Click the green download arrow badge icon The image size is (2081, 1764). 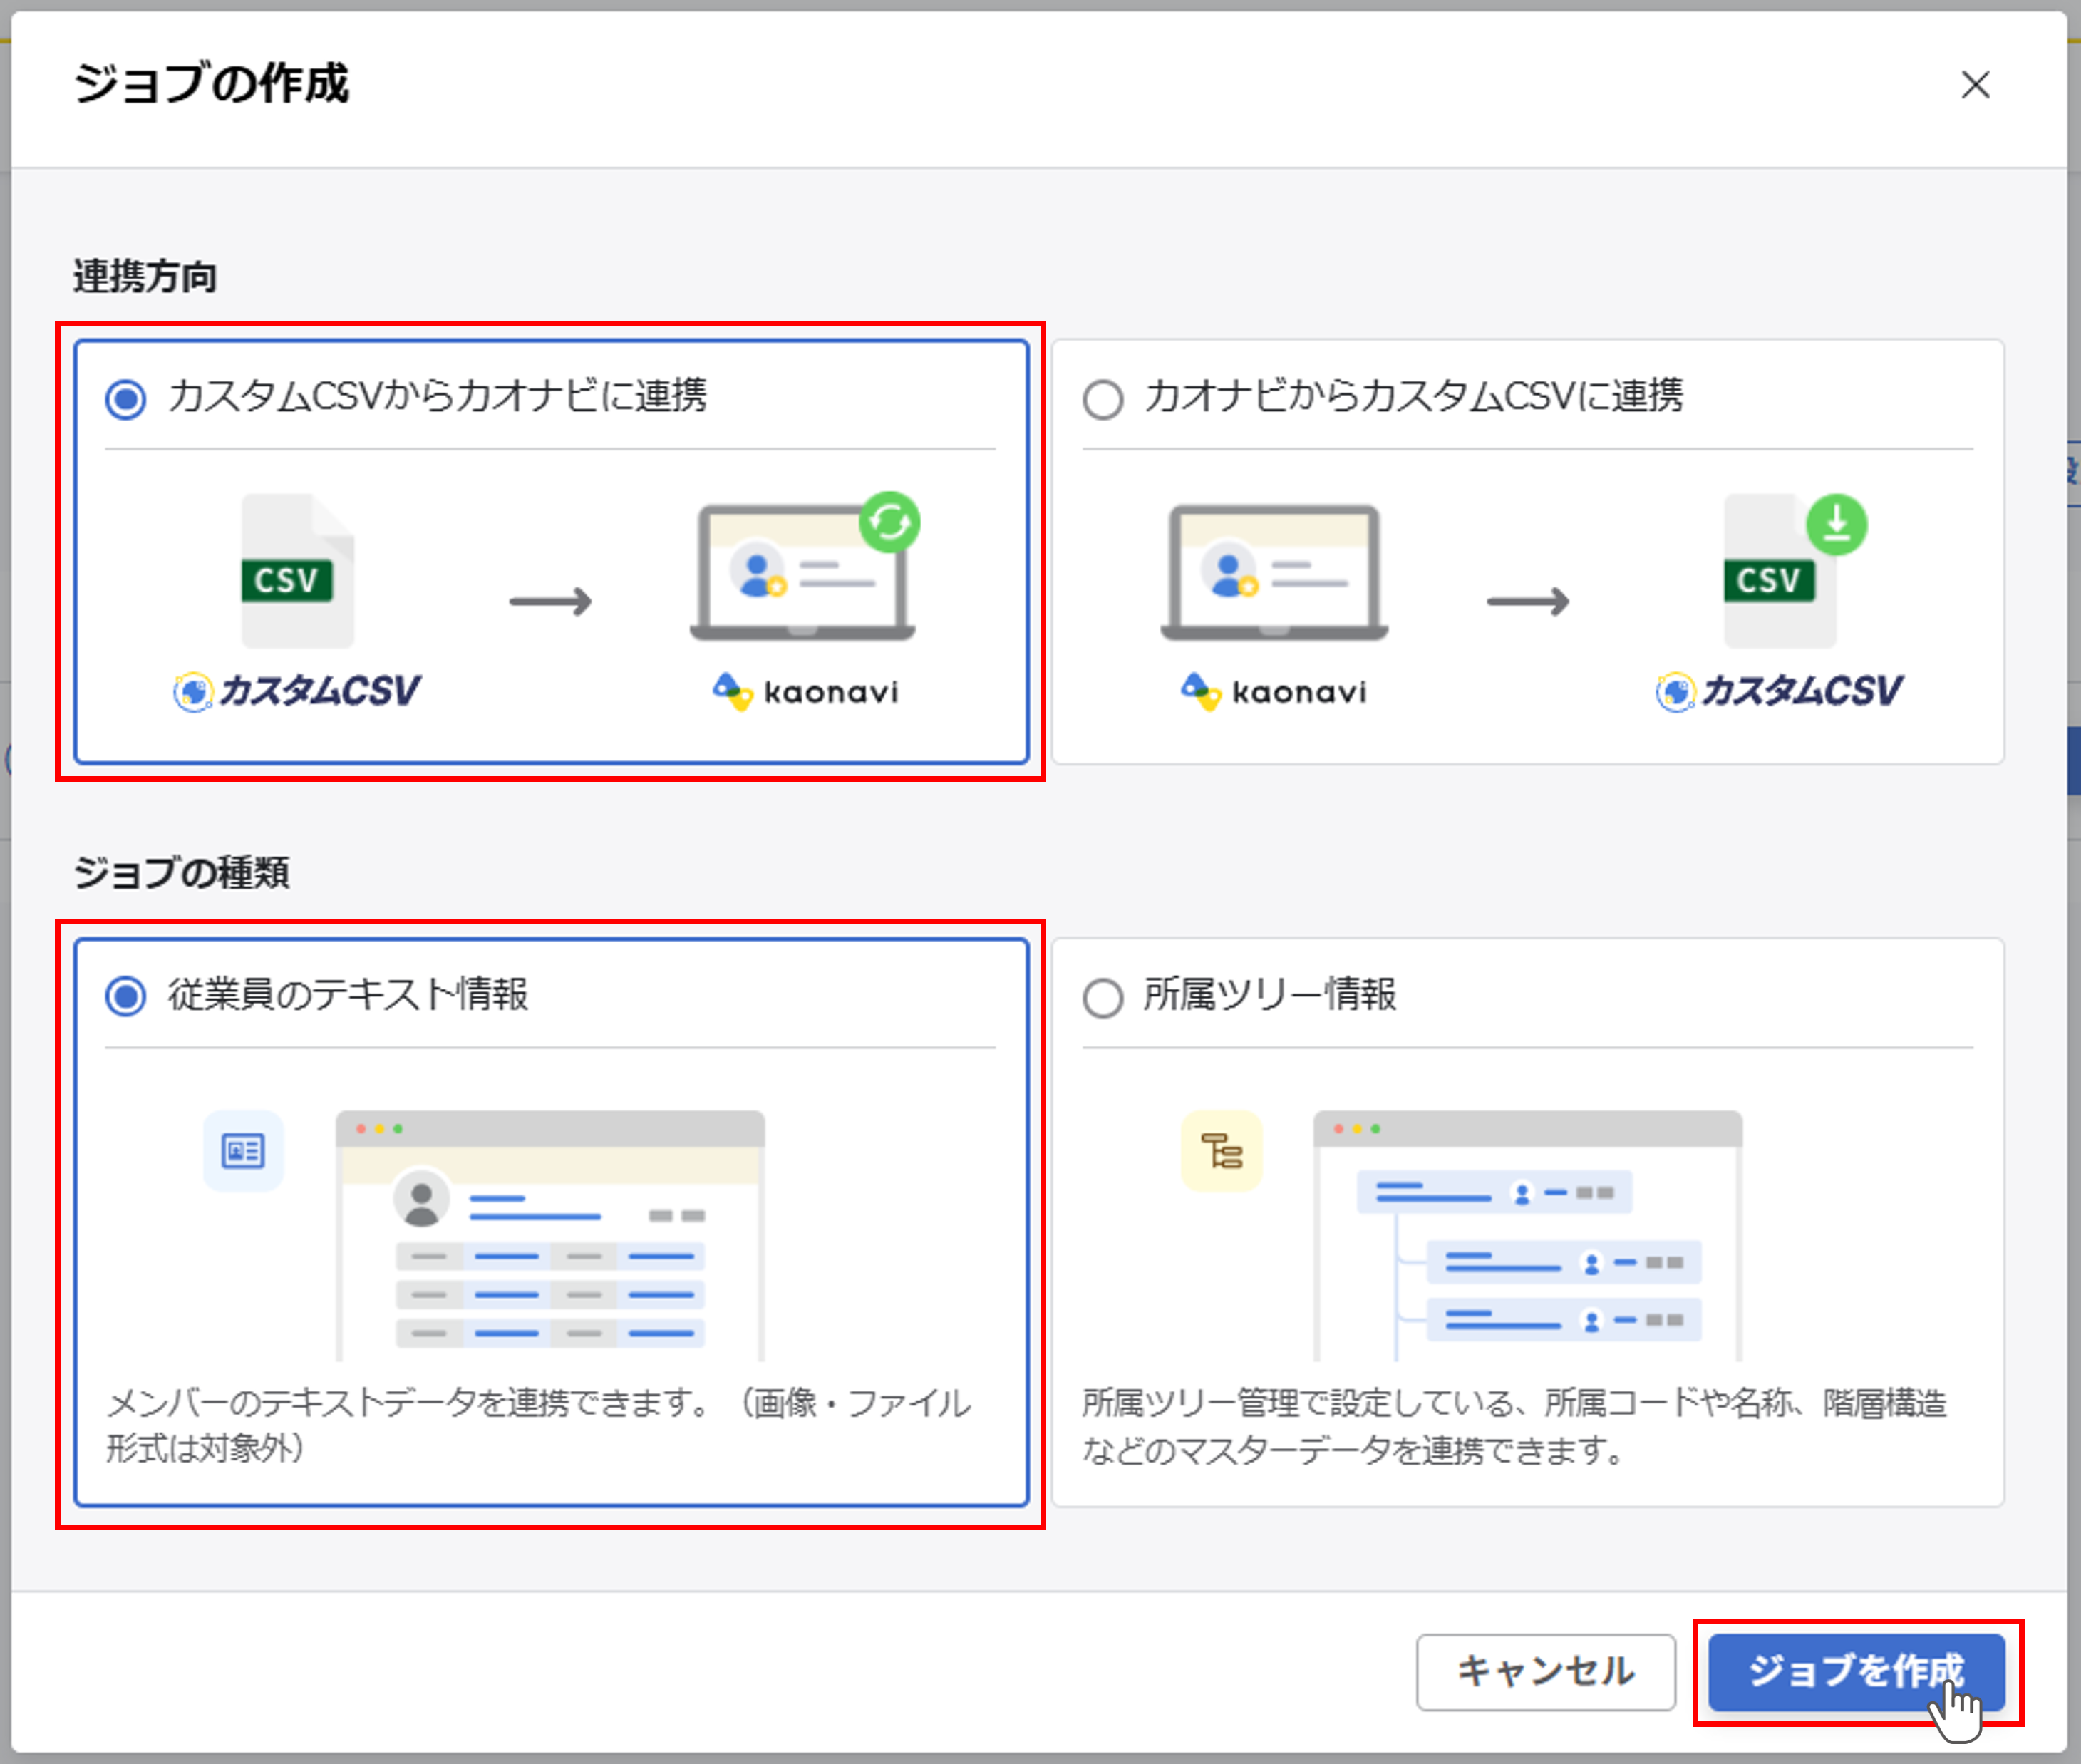point(1836,524)
